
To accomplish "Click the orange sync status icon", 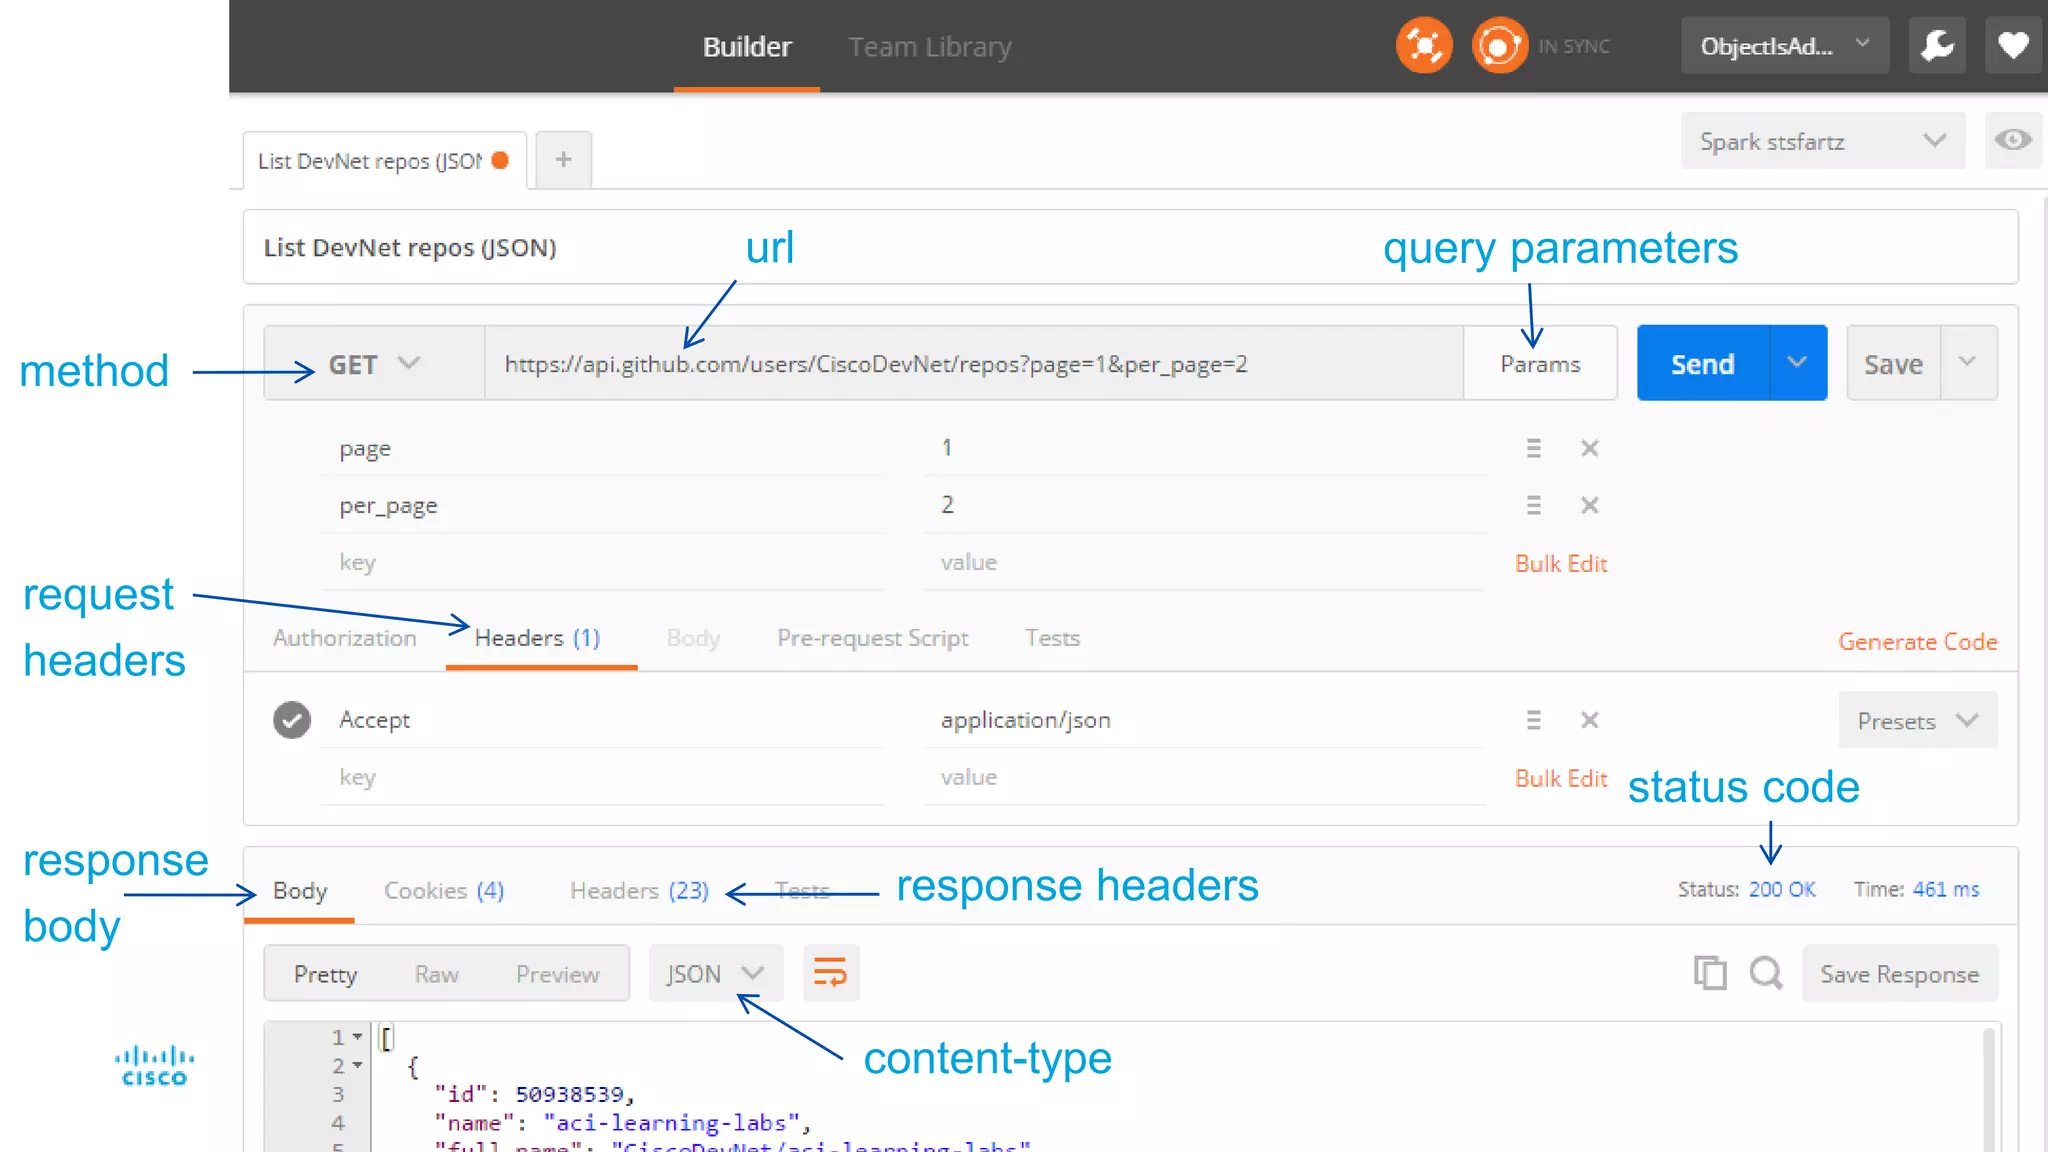I will point(1499,46).
